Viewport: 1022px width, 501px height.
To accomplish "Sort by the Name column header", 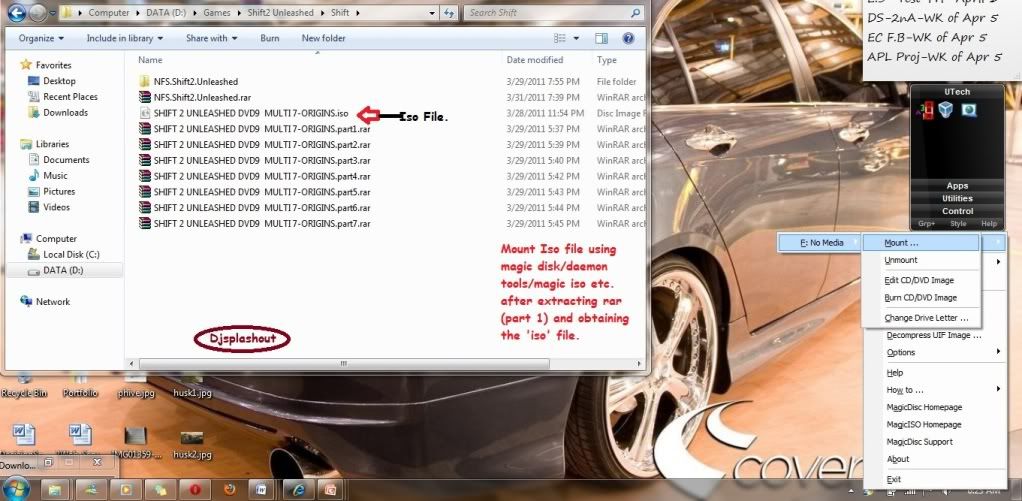I will (x=150, y=60).
